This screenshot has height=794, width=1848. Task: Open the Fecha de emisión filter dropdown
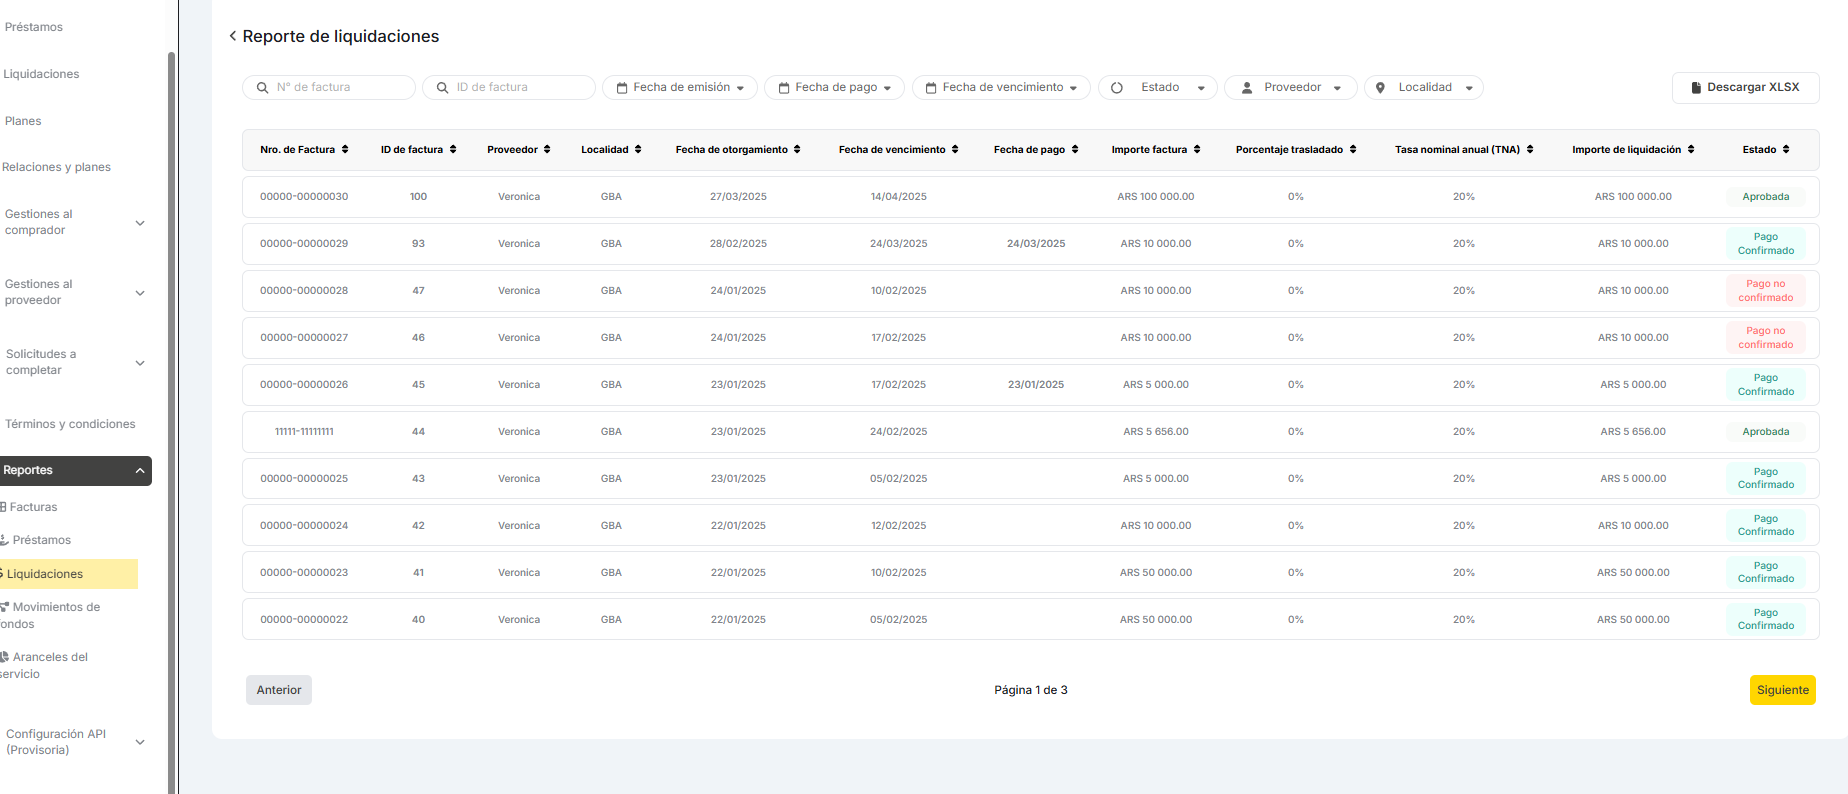[680, 88]
